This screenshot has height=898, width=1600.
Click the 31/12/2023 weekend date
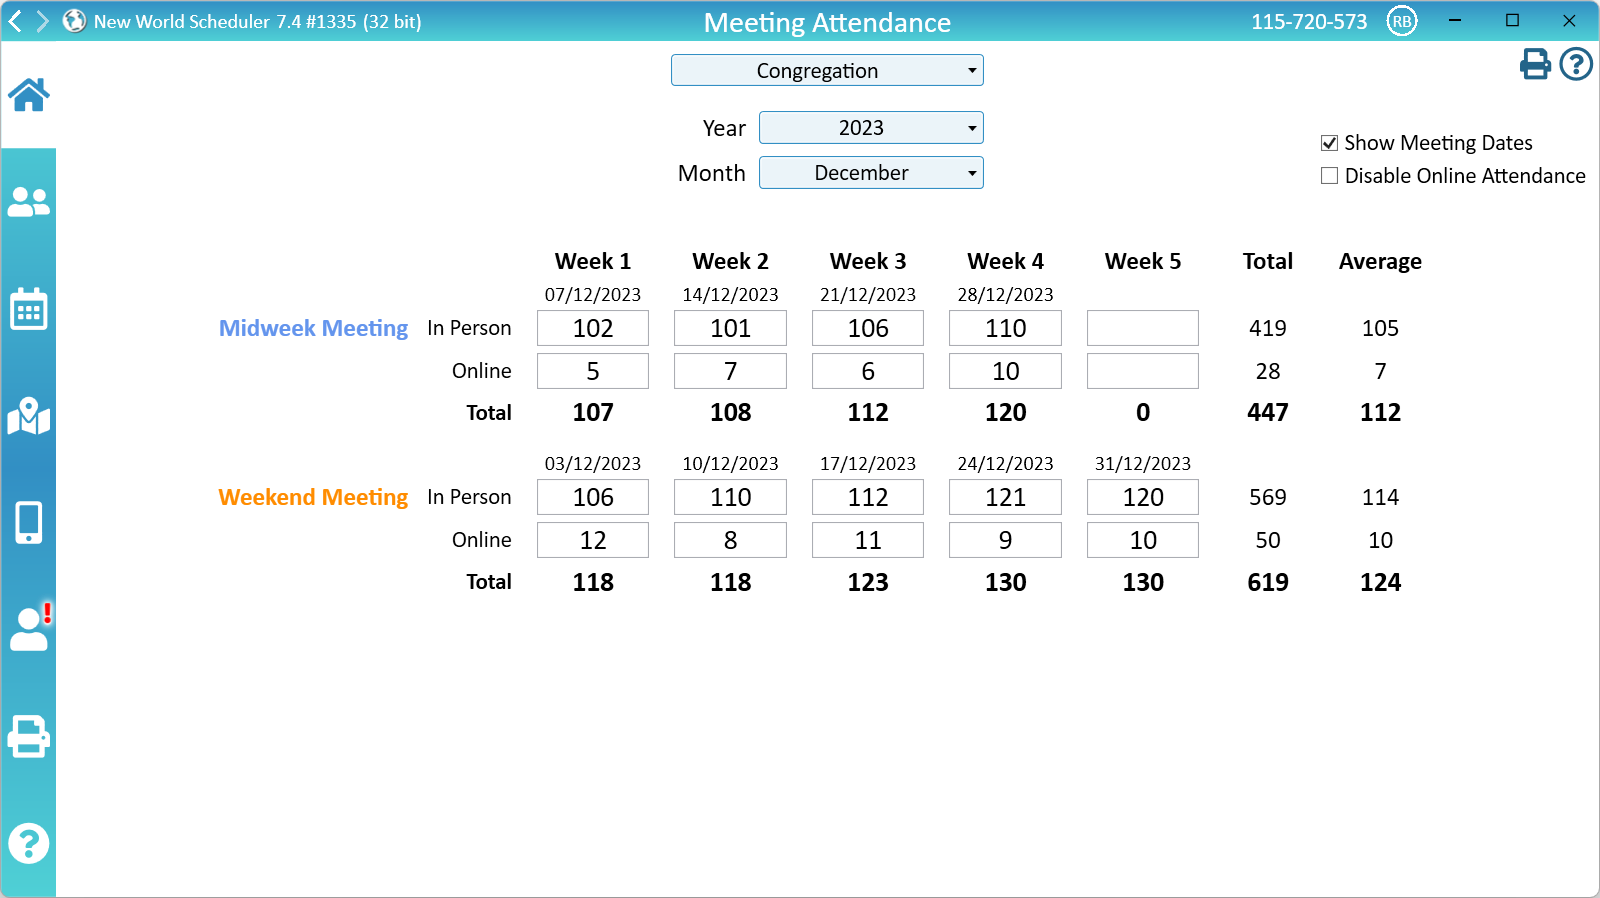tap(1143, 464)
